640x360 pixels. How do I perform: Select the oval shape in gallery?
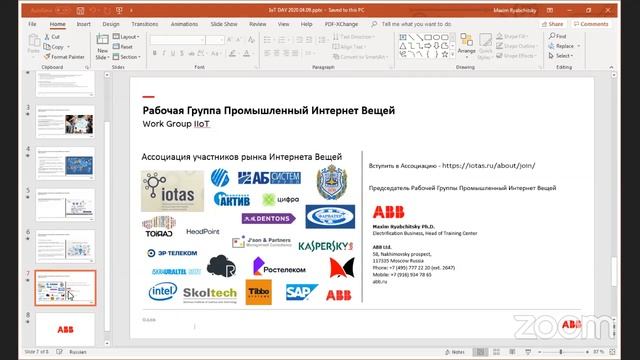(x=436, y=37)
